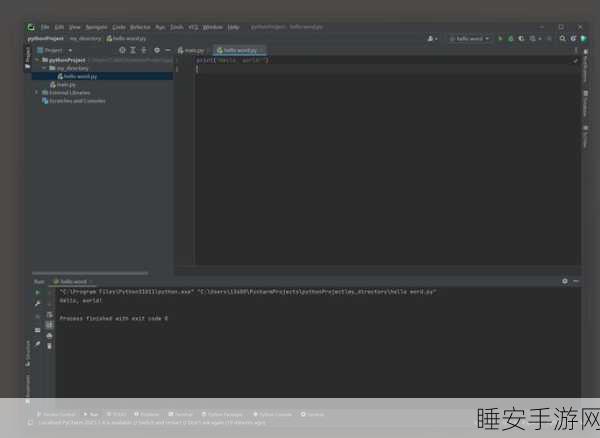
Task: Open the Navigate menu
Action: [96, 27]
